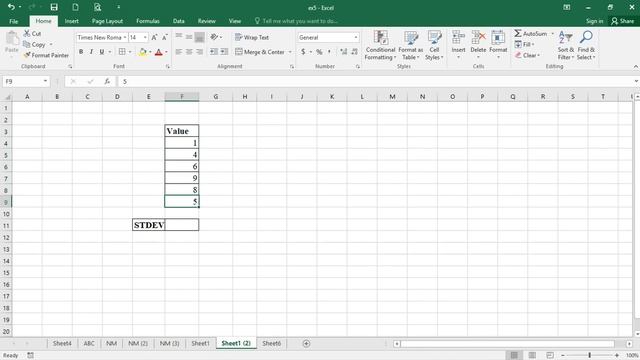
Task: Switch to the Formulas ribbon tab
Action: pos(148,21)
